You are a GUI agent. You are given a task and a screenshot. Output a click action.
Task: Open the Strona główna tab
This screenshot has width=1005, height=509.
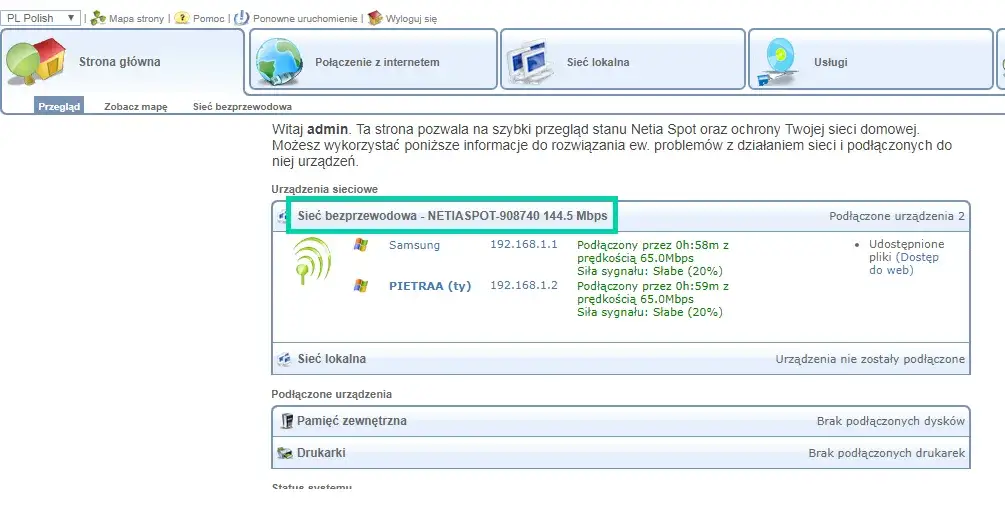pos(122,62)
